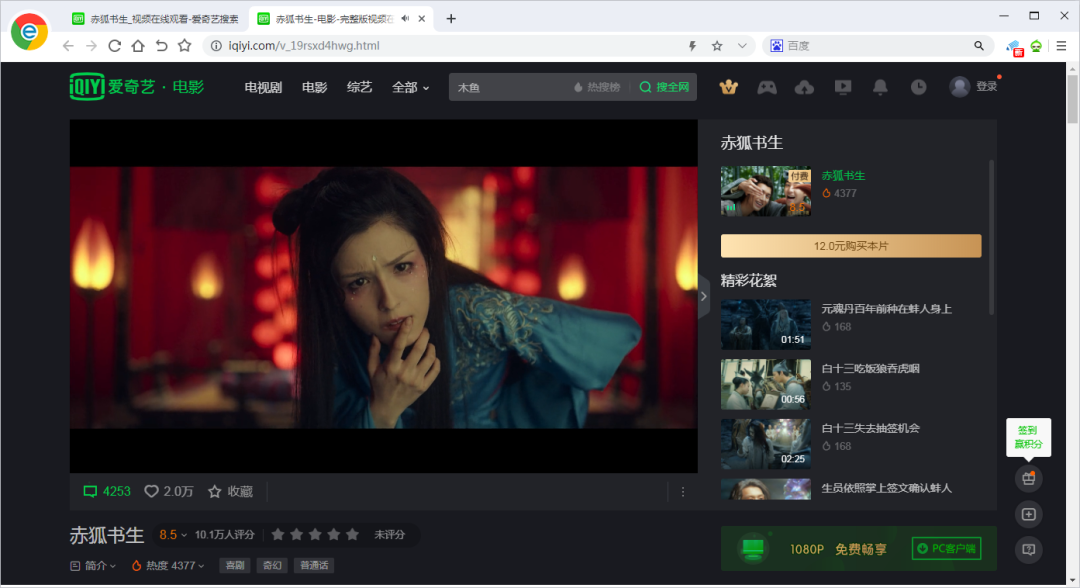
Task: Click the cloud upload icon
Action: click(804, 87)
